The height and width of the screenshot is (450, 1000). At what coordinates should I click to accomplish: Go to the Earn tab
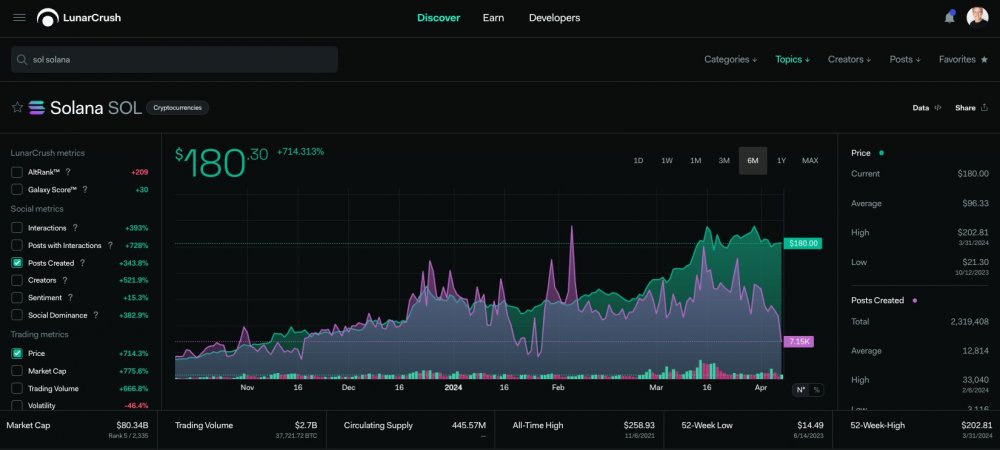point(493,17)
